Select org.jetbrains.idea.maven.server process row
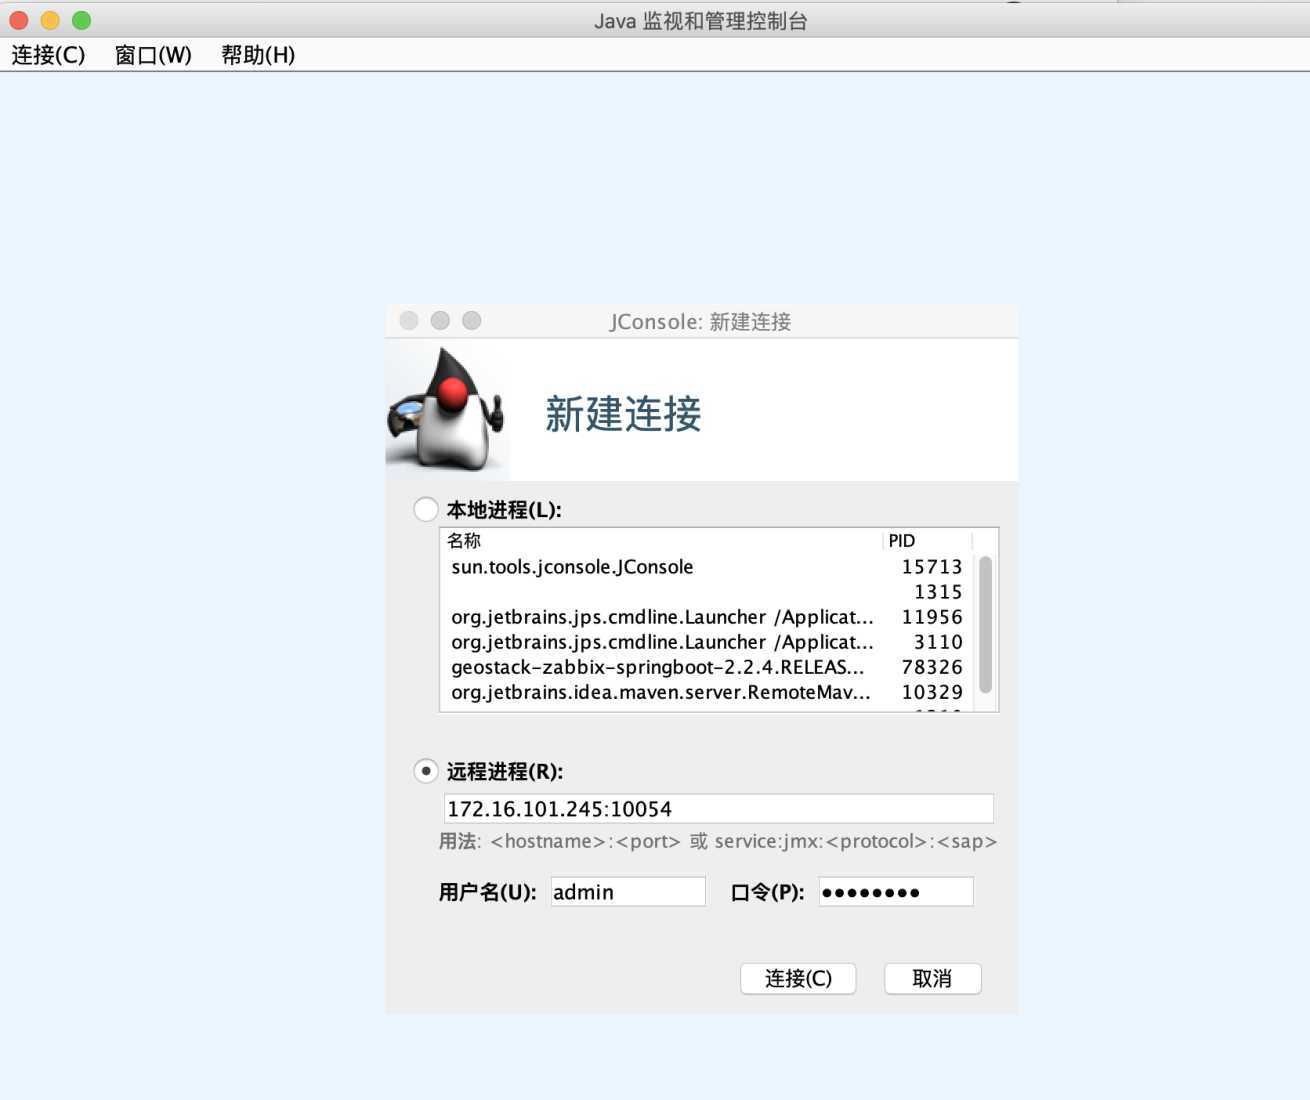This screenshot has height=1100, width=1310. [x=706, y=692]
